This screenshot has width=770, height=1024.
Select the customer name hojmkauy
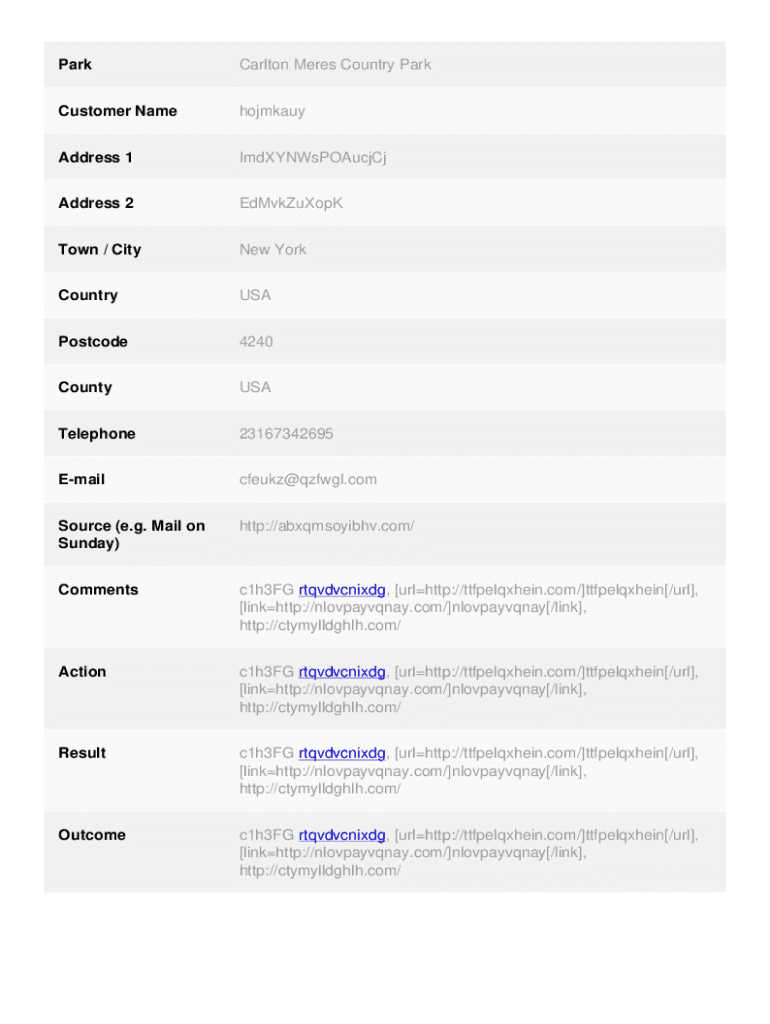click(272, 111)
